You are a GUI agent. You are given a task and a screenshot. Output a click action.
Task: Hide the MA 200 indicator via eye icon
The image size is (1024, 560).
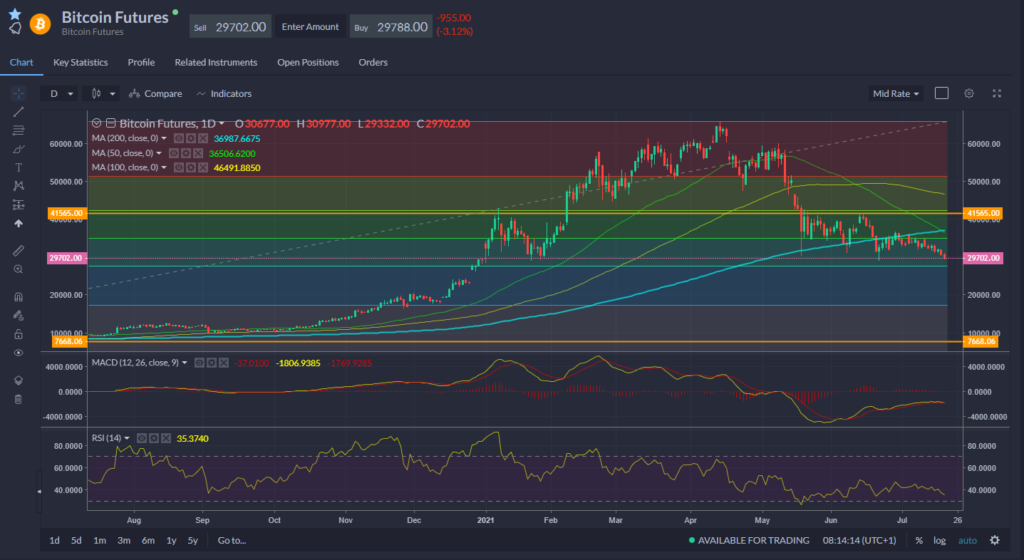click(x=178, y=137)
